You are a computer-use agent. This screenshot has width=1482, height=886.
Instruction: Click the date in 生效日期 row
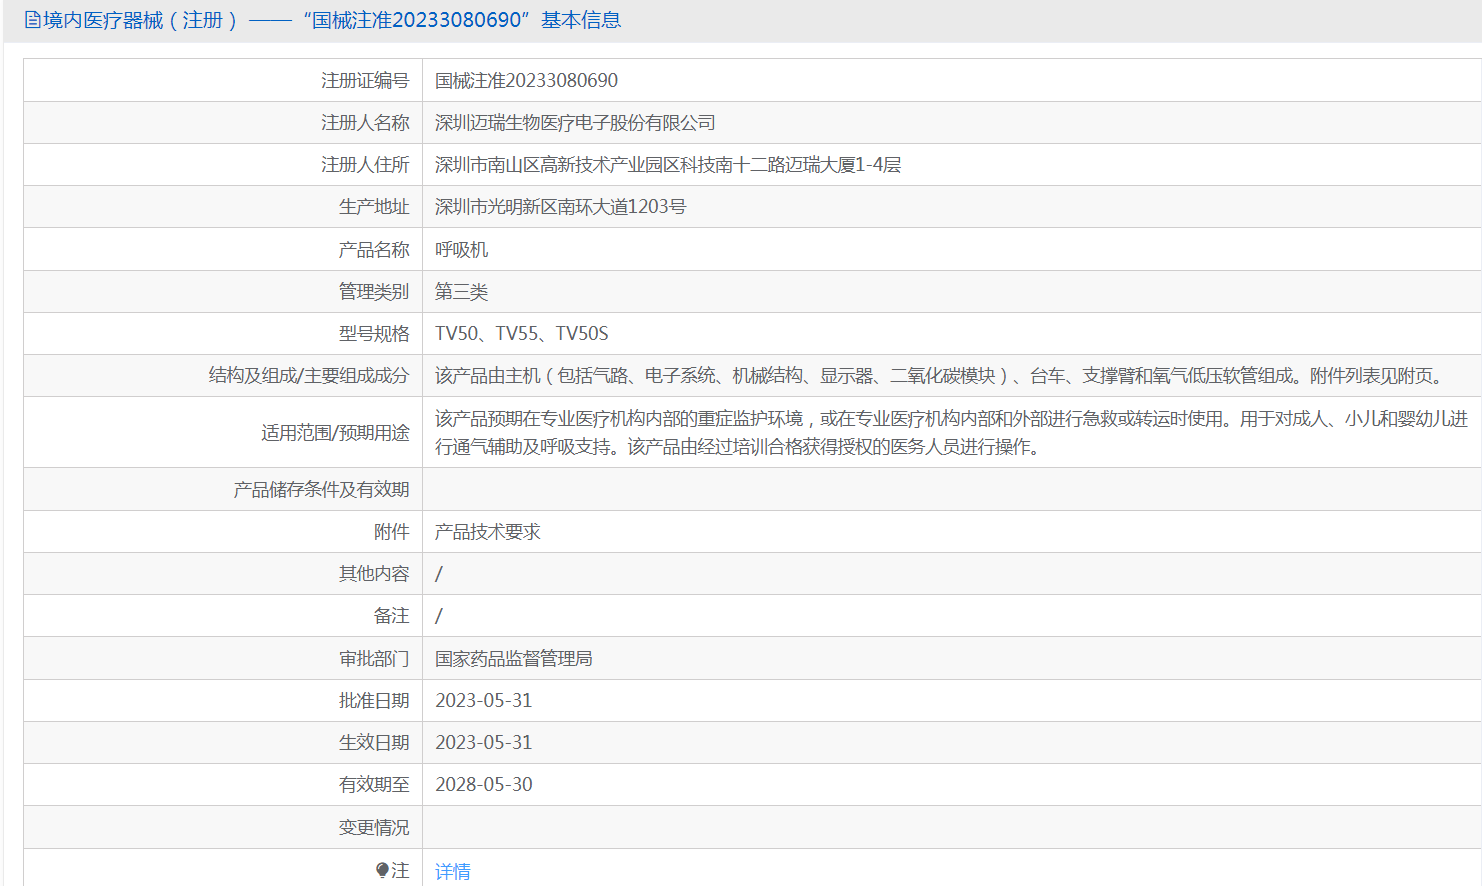[483, 743]
